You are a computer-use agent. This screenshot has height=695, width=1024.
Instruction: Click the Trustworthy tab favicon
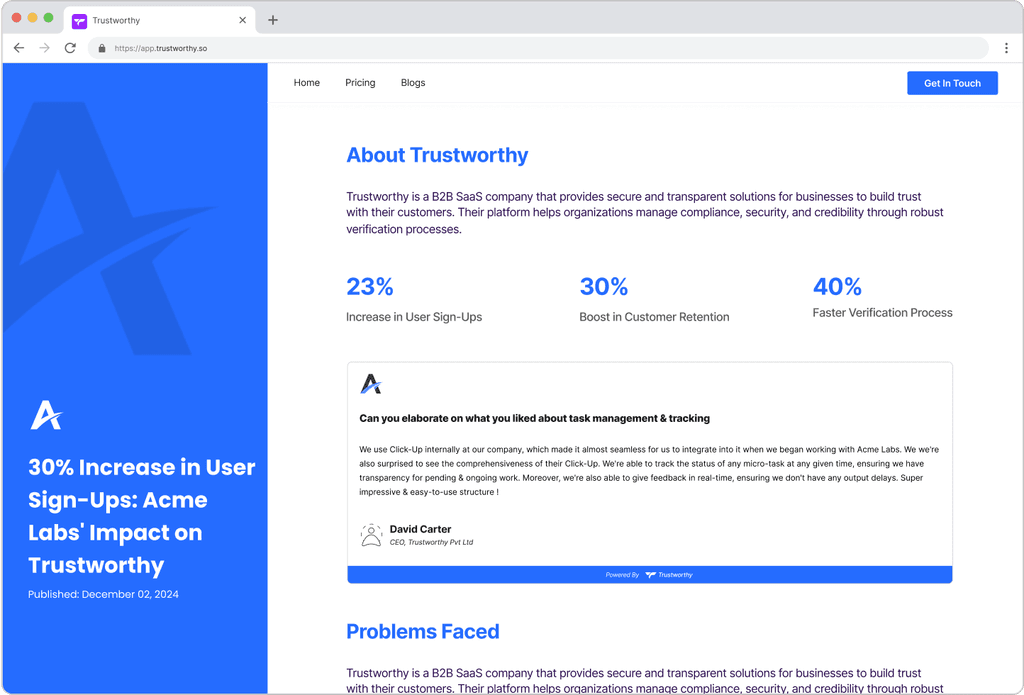coord(79,21)
